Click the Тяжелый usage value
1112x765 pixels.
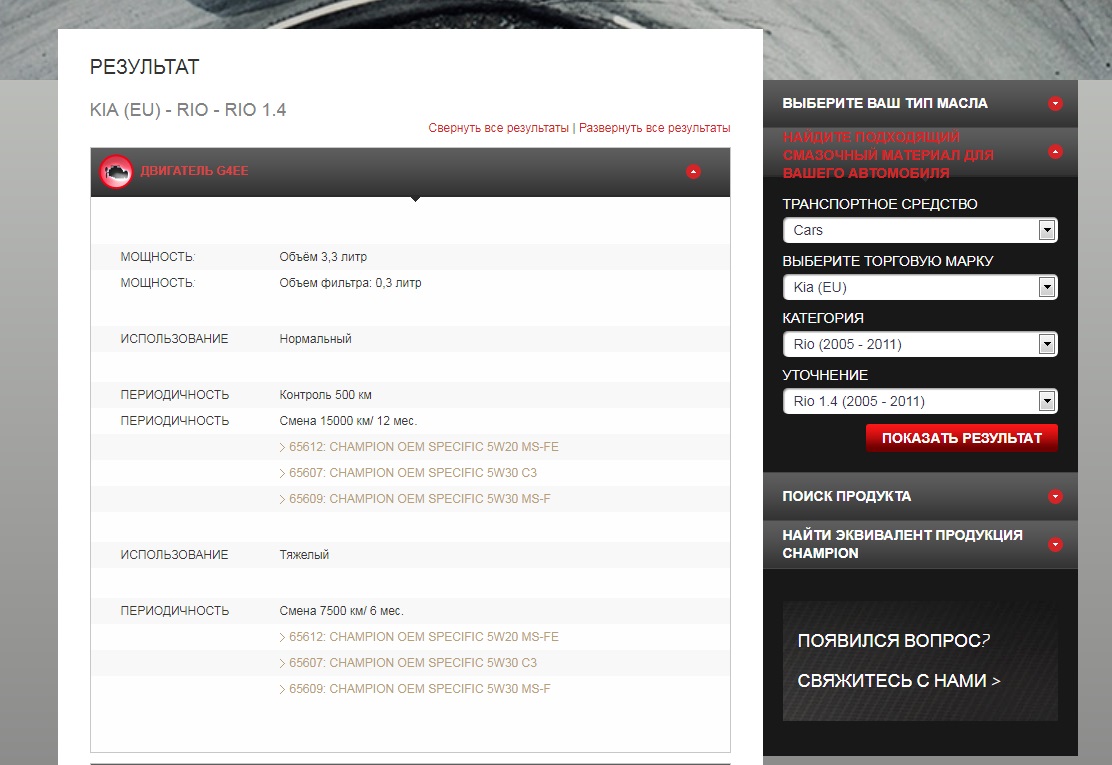[304, 555]
